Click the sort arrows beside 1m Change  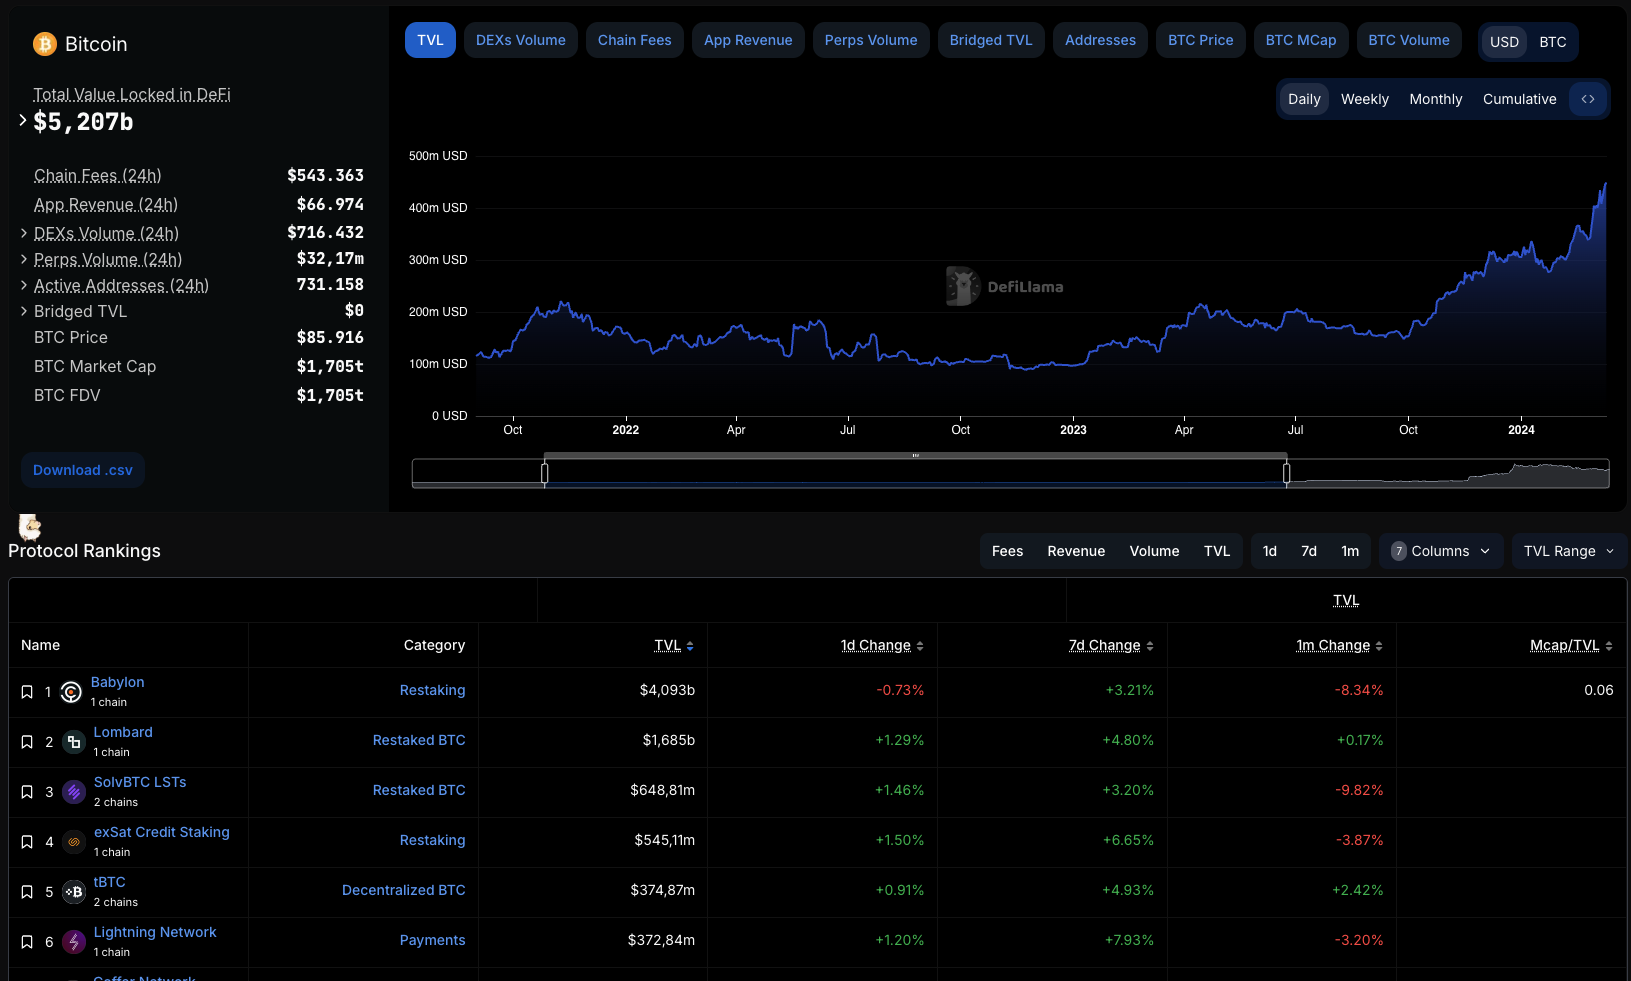tap(1379, 646)
